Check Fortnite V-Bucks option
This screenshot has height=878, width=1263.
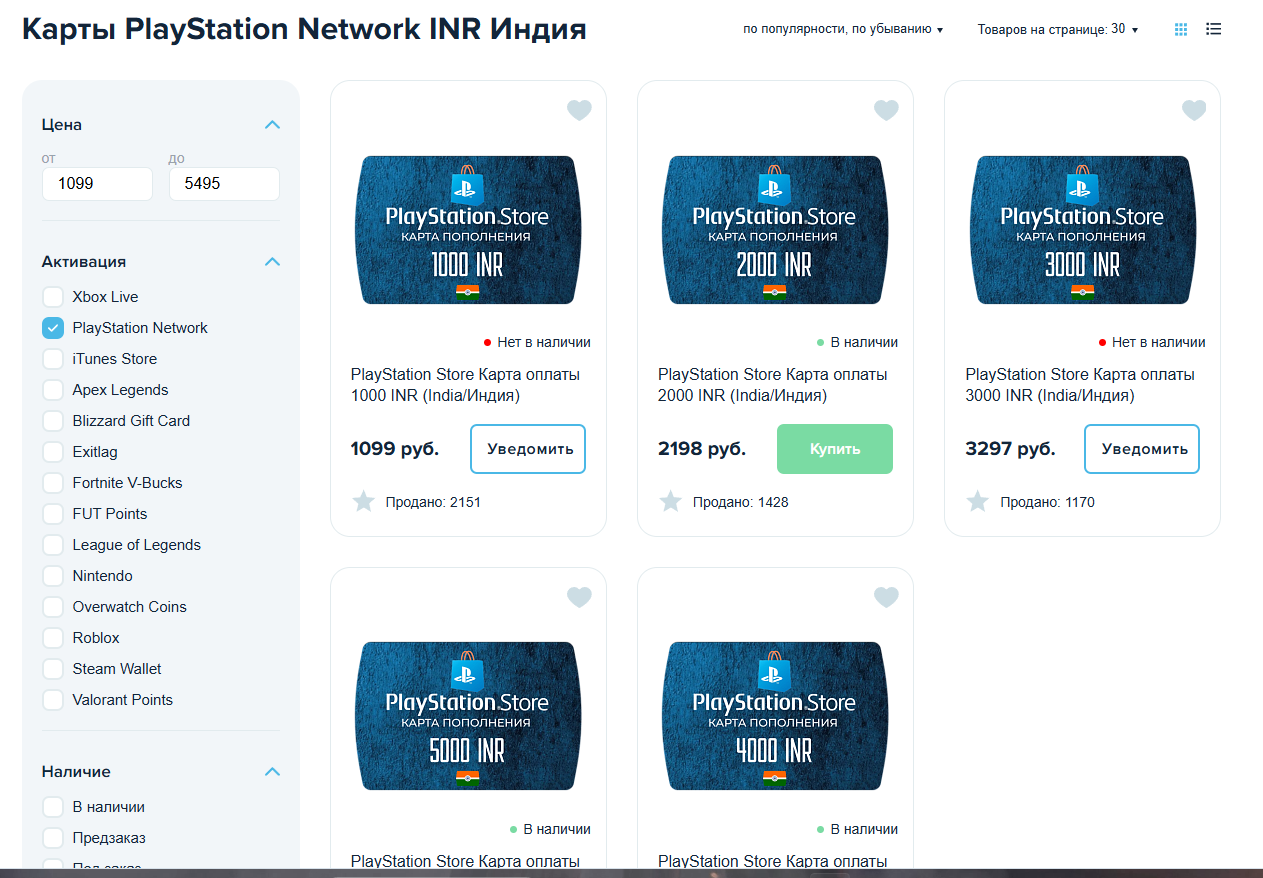[x=53, y=483]
